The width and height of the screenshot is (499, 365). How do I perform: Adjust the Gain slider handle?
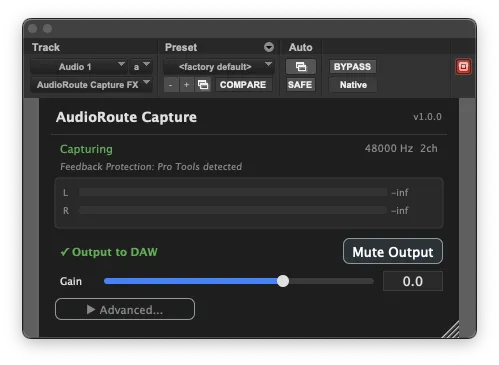click(283, 281)
